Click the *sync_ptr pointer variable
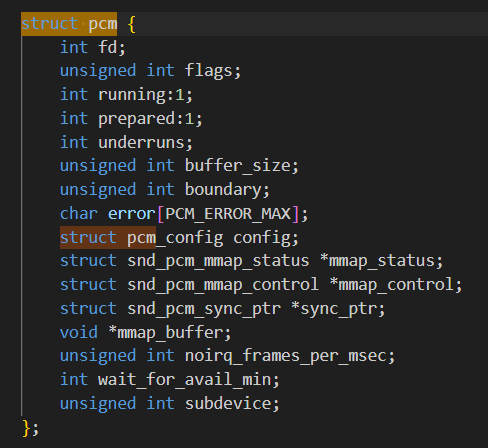The height and width of the screenshot is (448, 488). 334,309
